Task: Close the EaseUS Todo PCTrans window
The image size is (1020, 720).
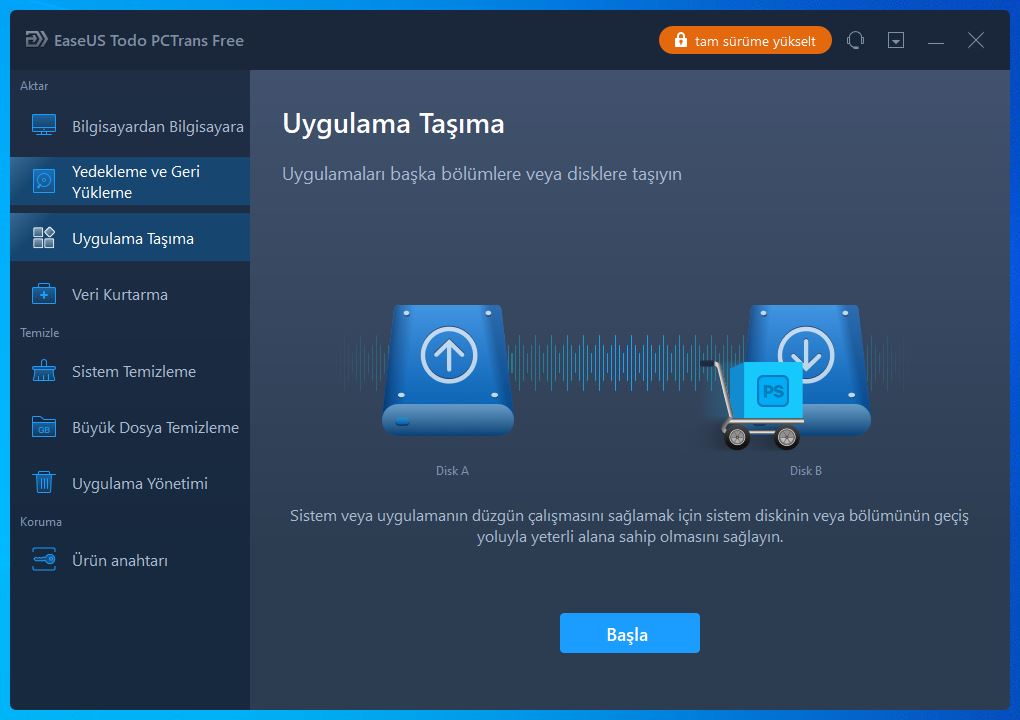Action: (976, 40)
